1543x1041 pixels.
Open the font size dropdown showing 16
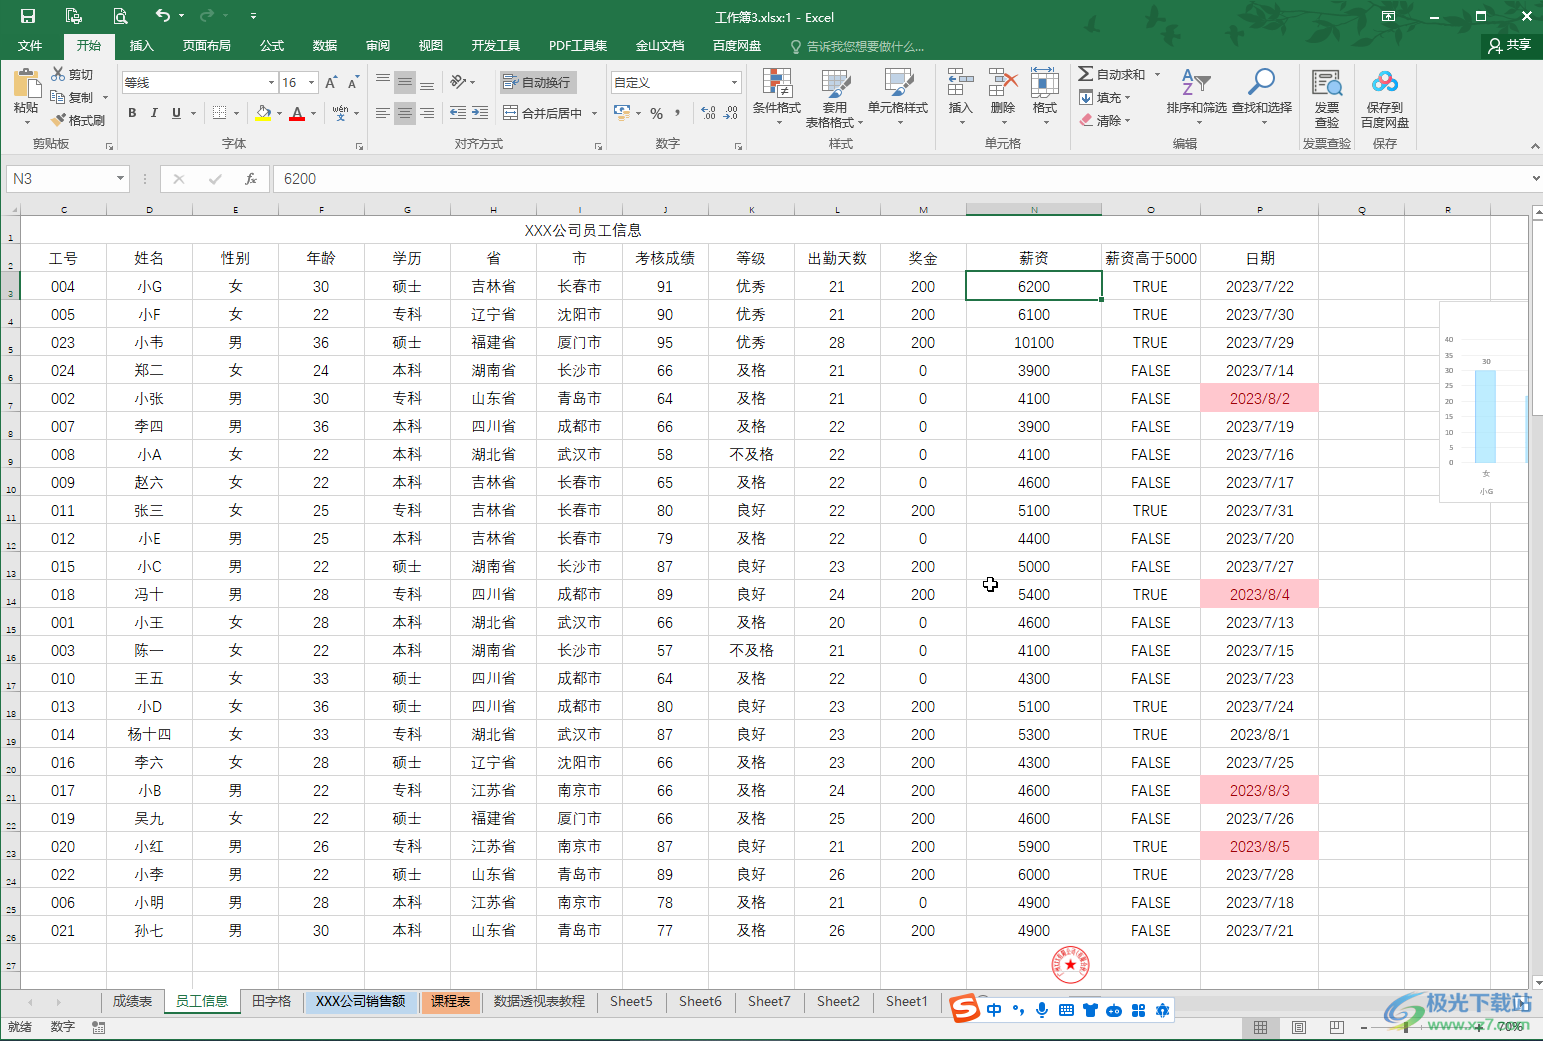pos(312,83)
